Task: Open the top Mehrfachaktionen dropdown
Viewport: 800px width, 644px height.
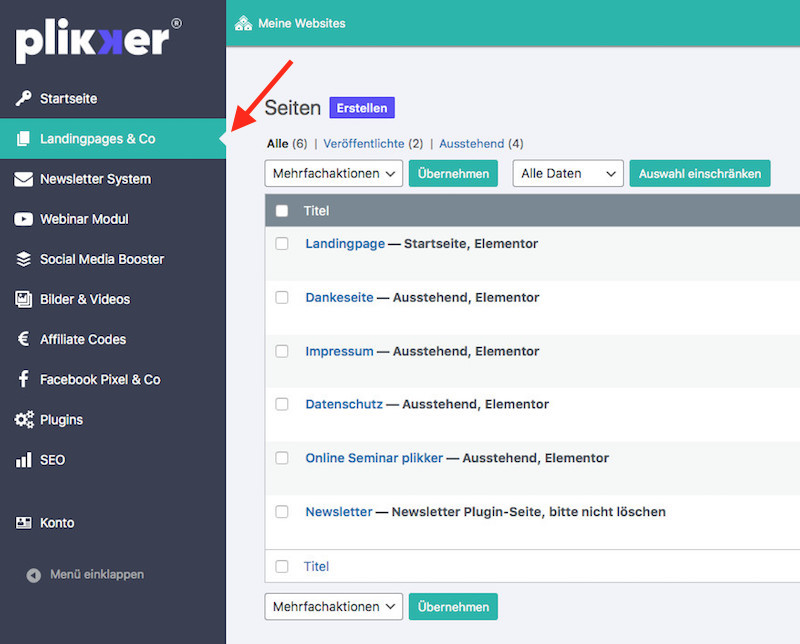Action: pos(333,173)
